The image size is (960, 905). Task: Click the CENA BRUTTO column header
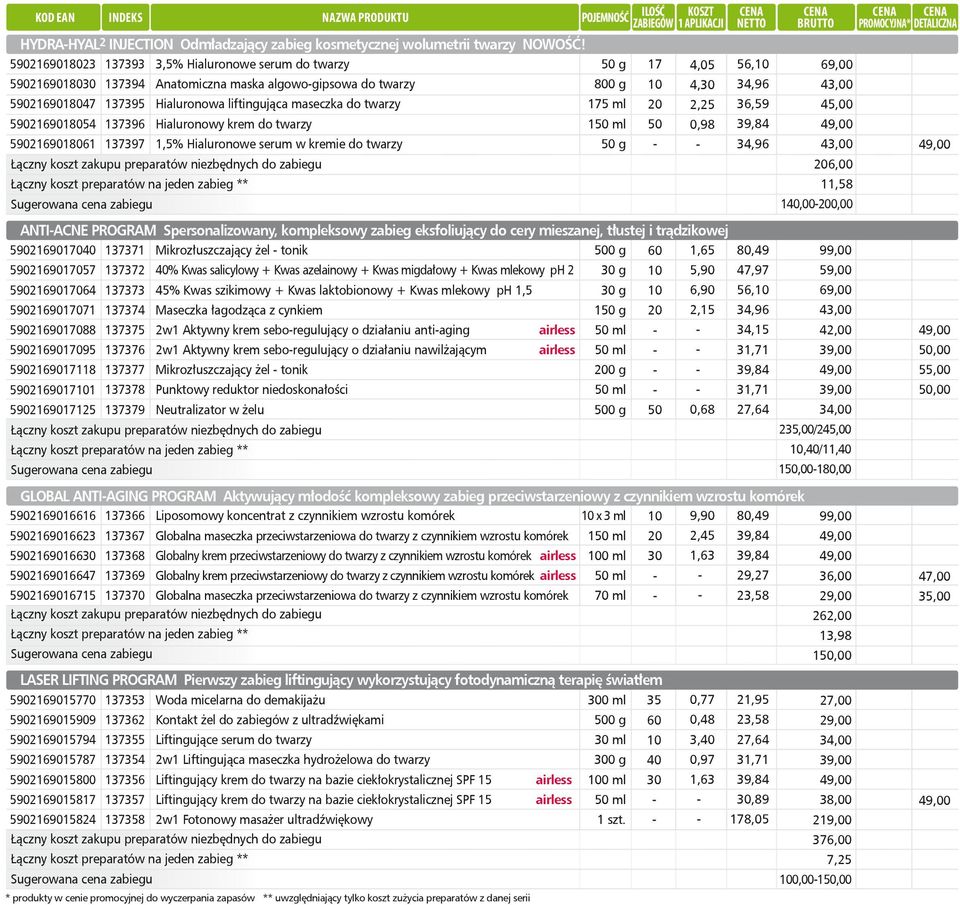(x=816, y=18)
